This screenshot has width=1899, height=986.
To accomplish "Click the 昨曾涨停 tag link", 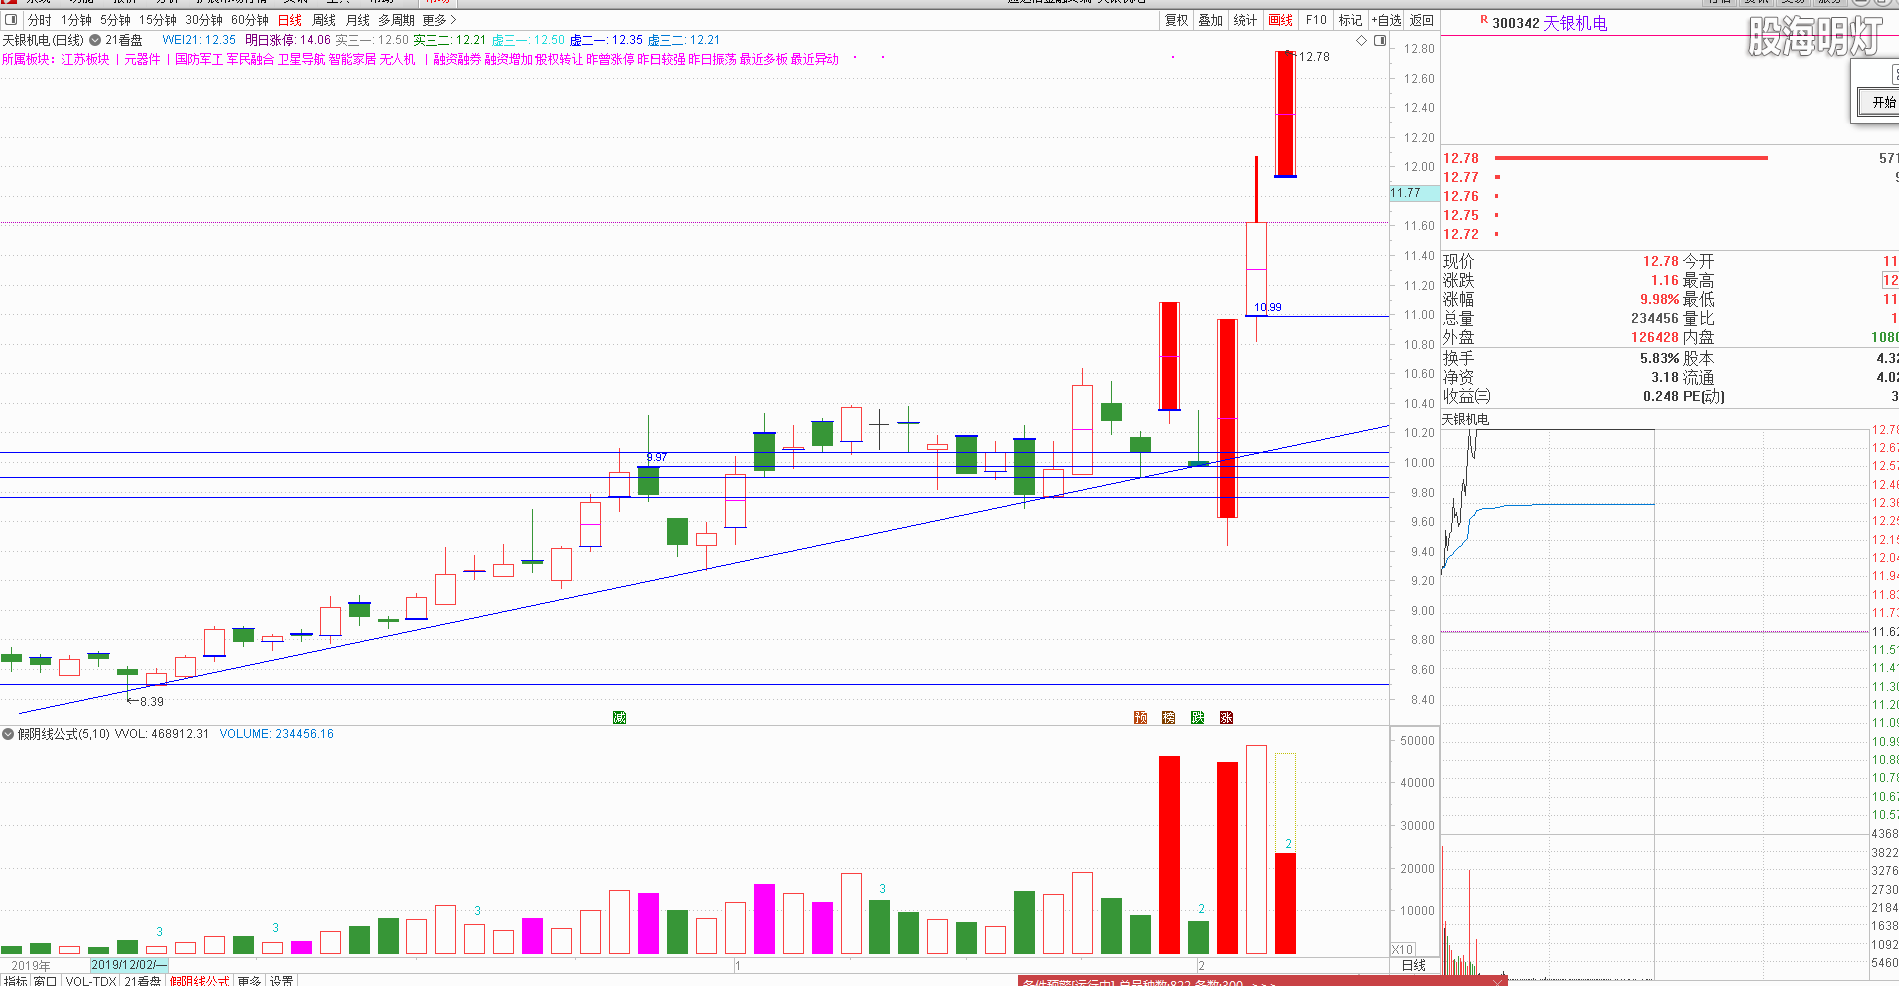I will (x=611, y=60).
